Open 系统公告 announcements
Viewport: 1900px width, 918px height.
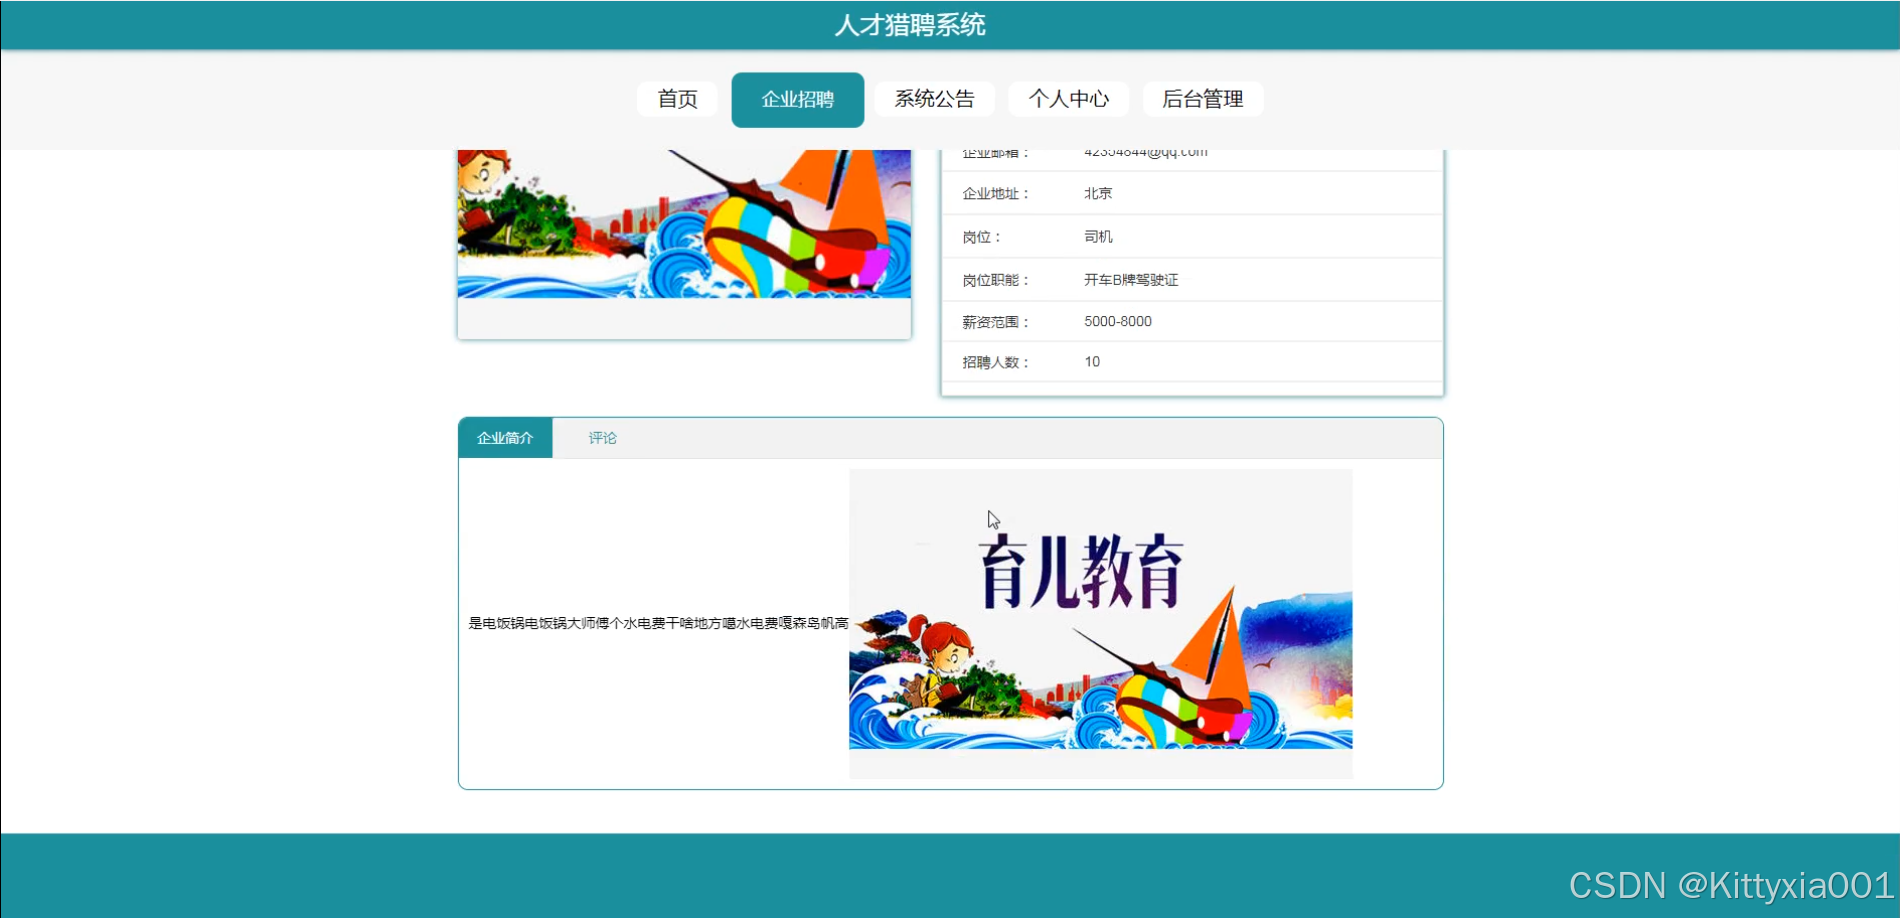tap(934, 99)
